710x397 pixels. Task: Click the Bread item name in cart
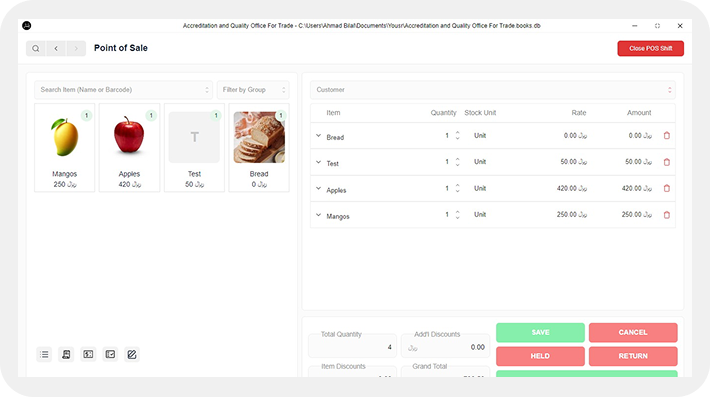click(x=335, y=137)
